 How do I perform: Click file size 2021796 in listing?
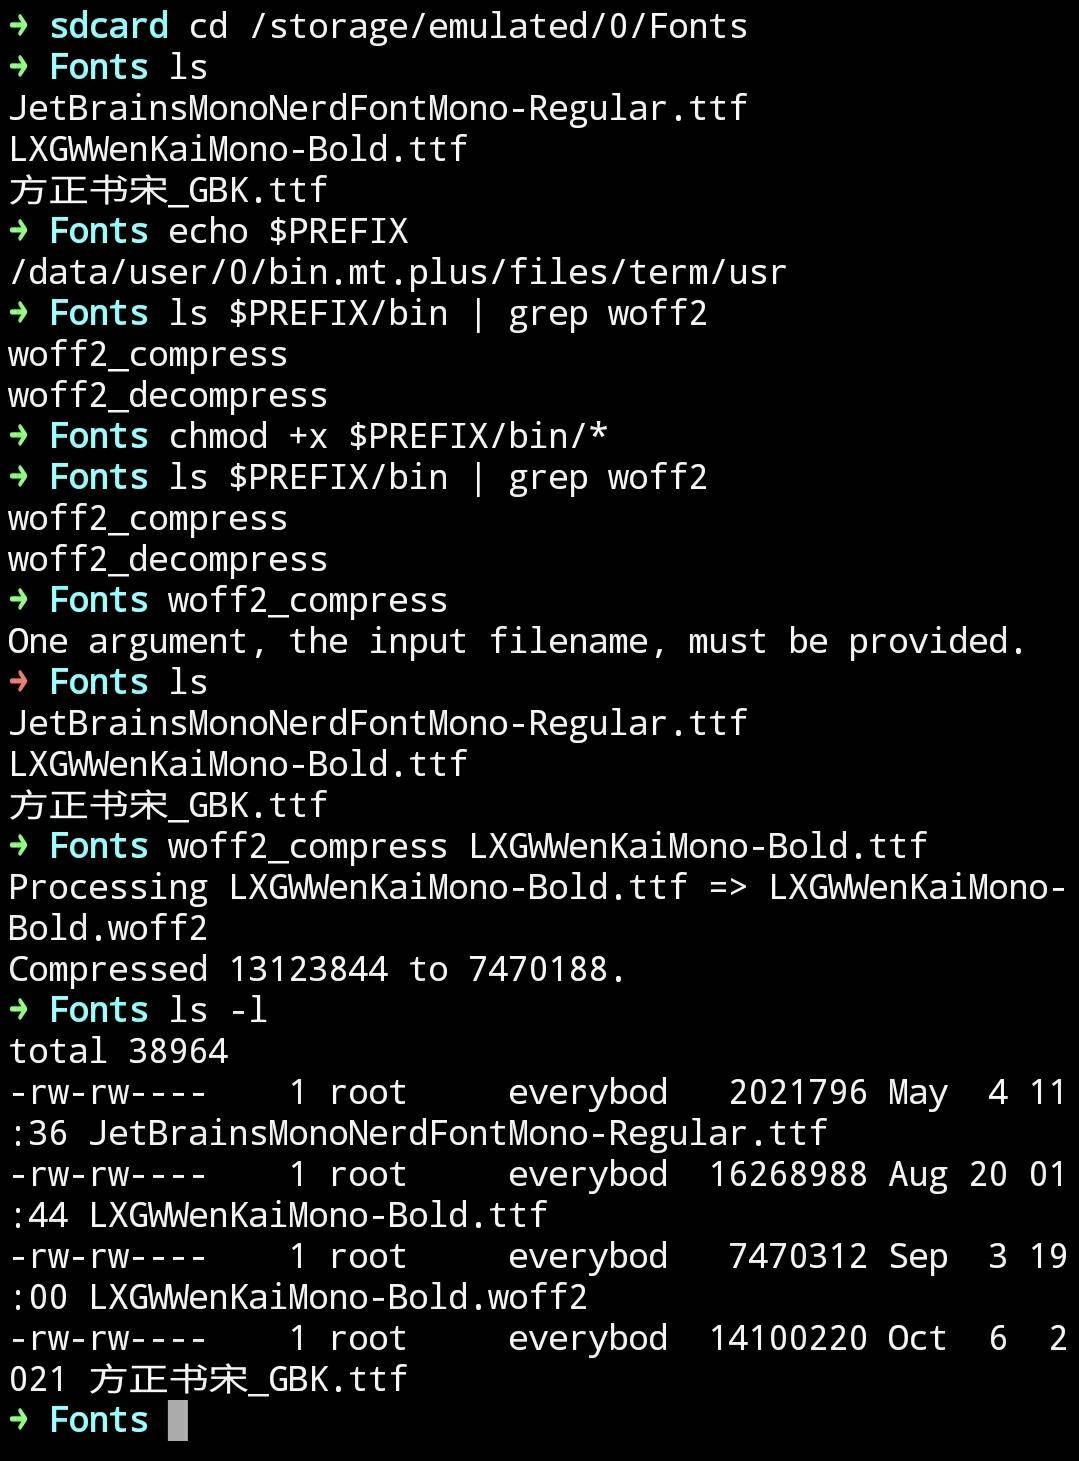point(798,1092)
